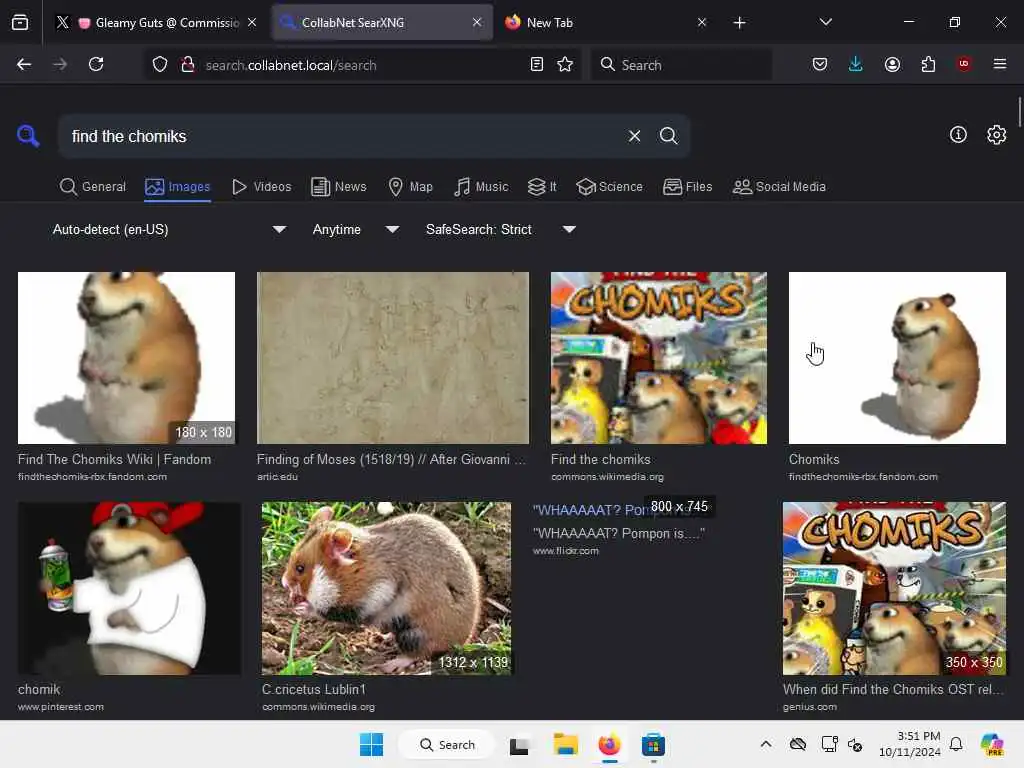1024x768 pixels.
Task: Switch to the It category
Action: tap(542, 187)
